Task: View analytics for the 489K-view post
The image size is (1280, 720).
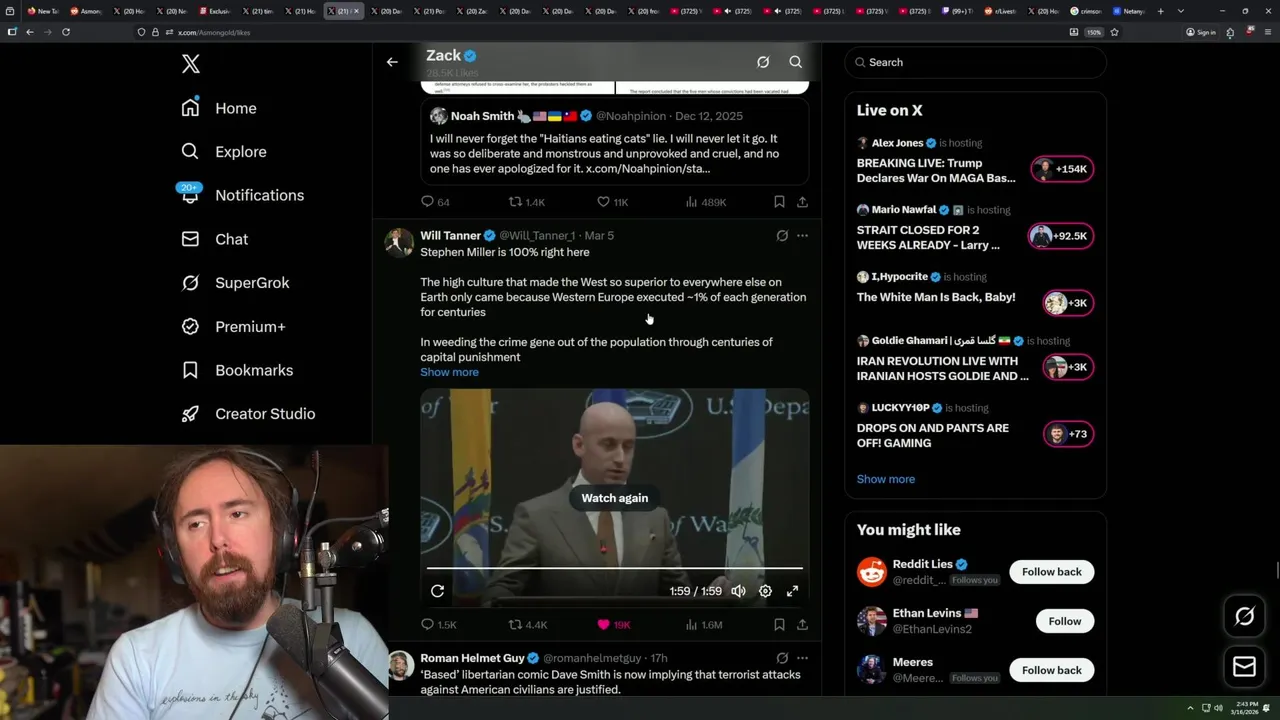Action: tap(706, 202)
